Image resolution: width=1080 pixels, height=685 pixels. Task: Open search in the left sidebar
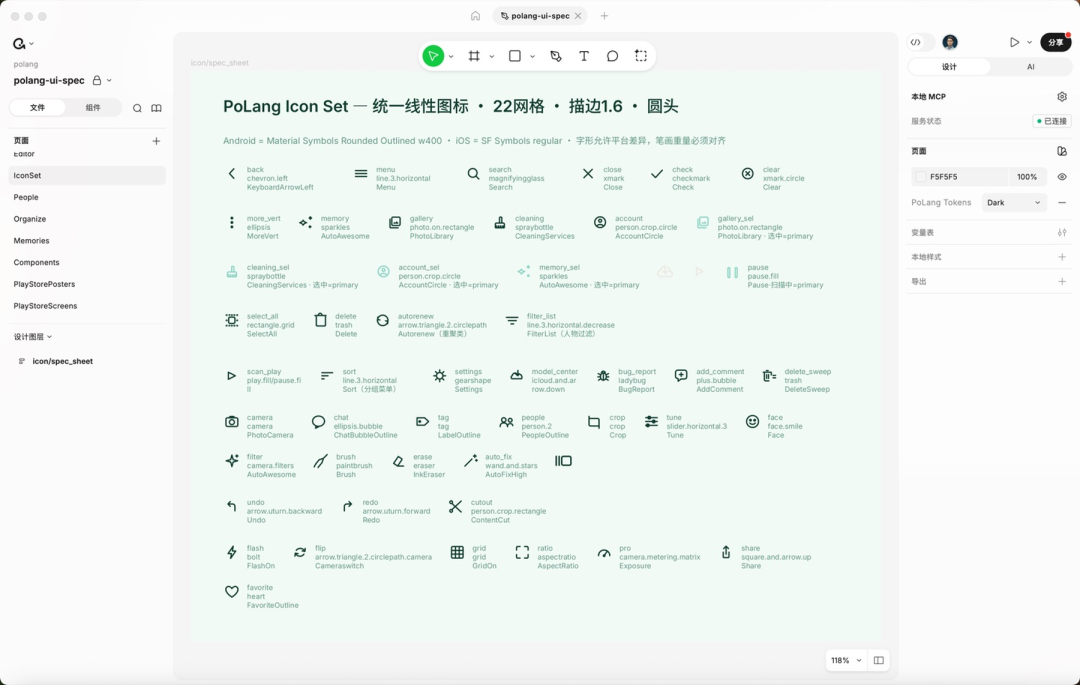click(137, 108)
